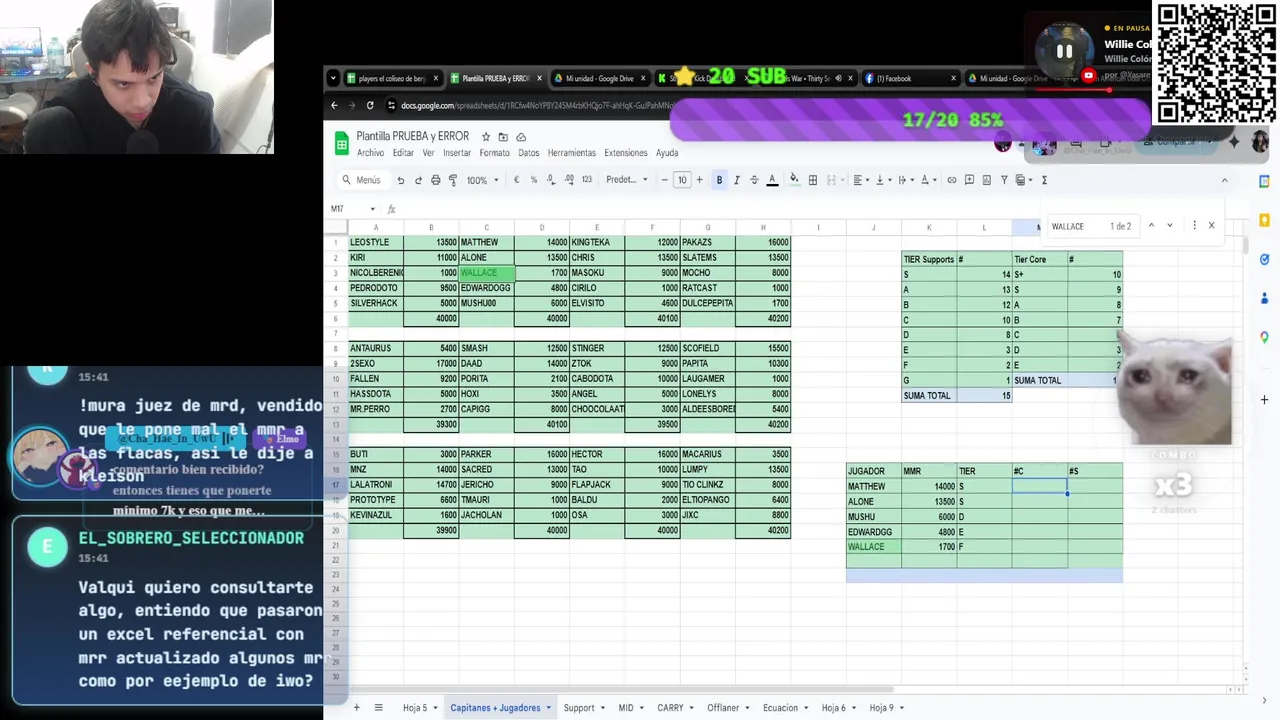Click the Insert chart icon
Viewport: 1280px width, 720px height.
987,180
